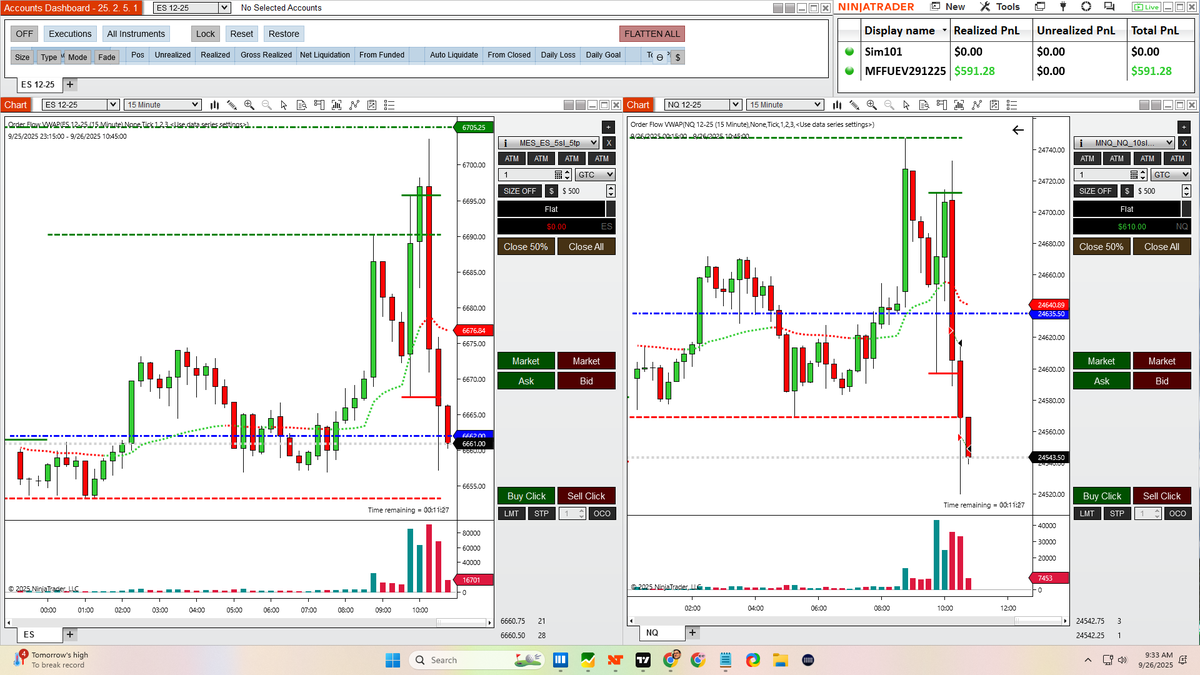Toggle OCO in NQ chart trader
This screenshot has height=675, width=1200.
tap(1178, 513)
